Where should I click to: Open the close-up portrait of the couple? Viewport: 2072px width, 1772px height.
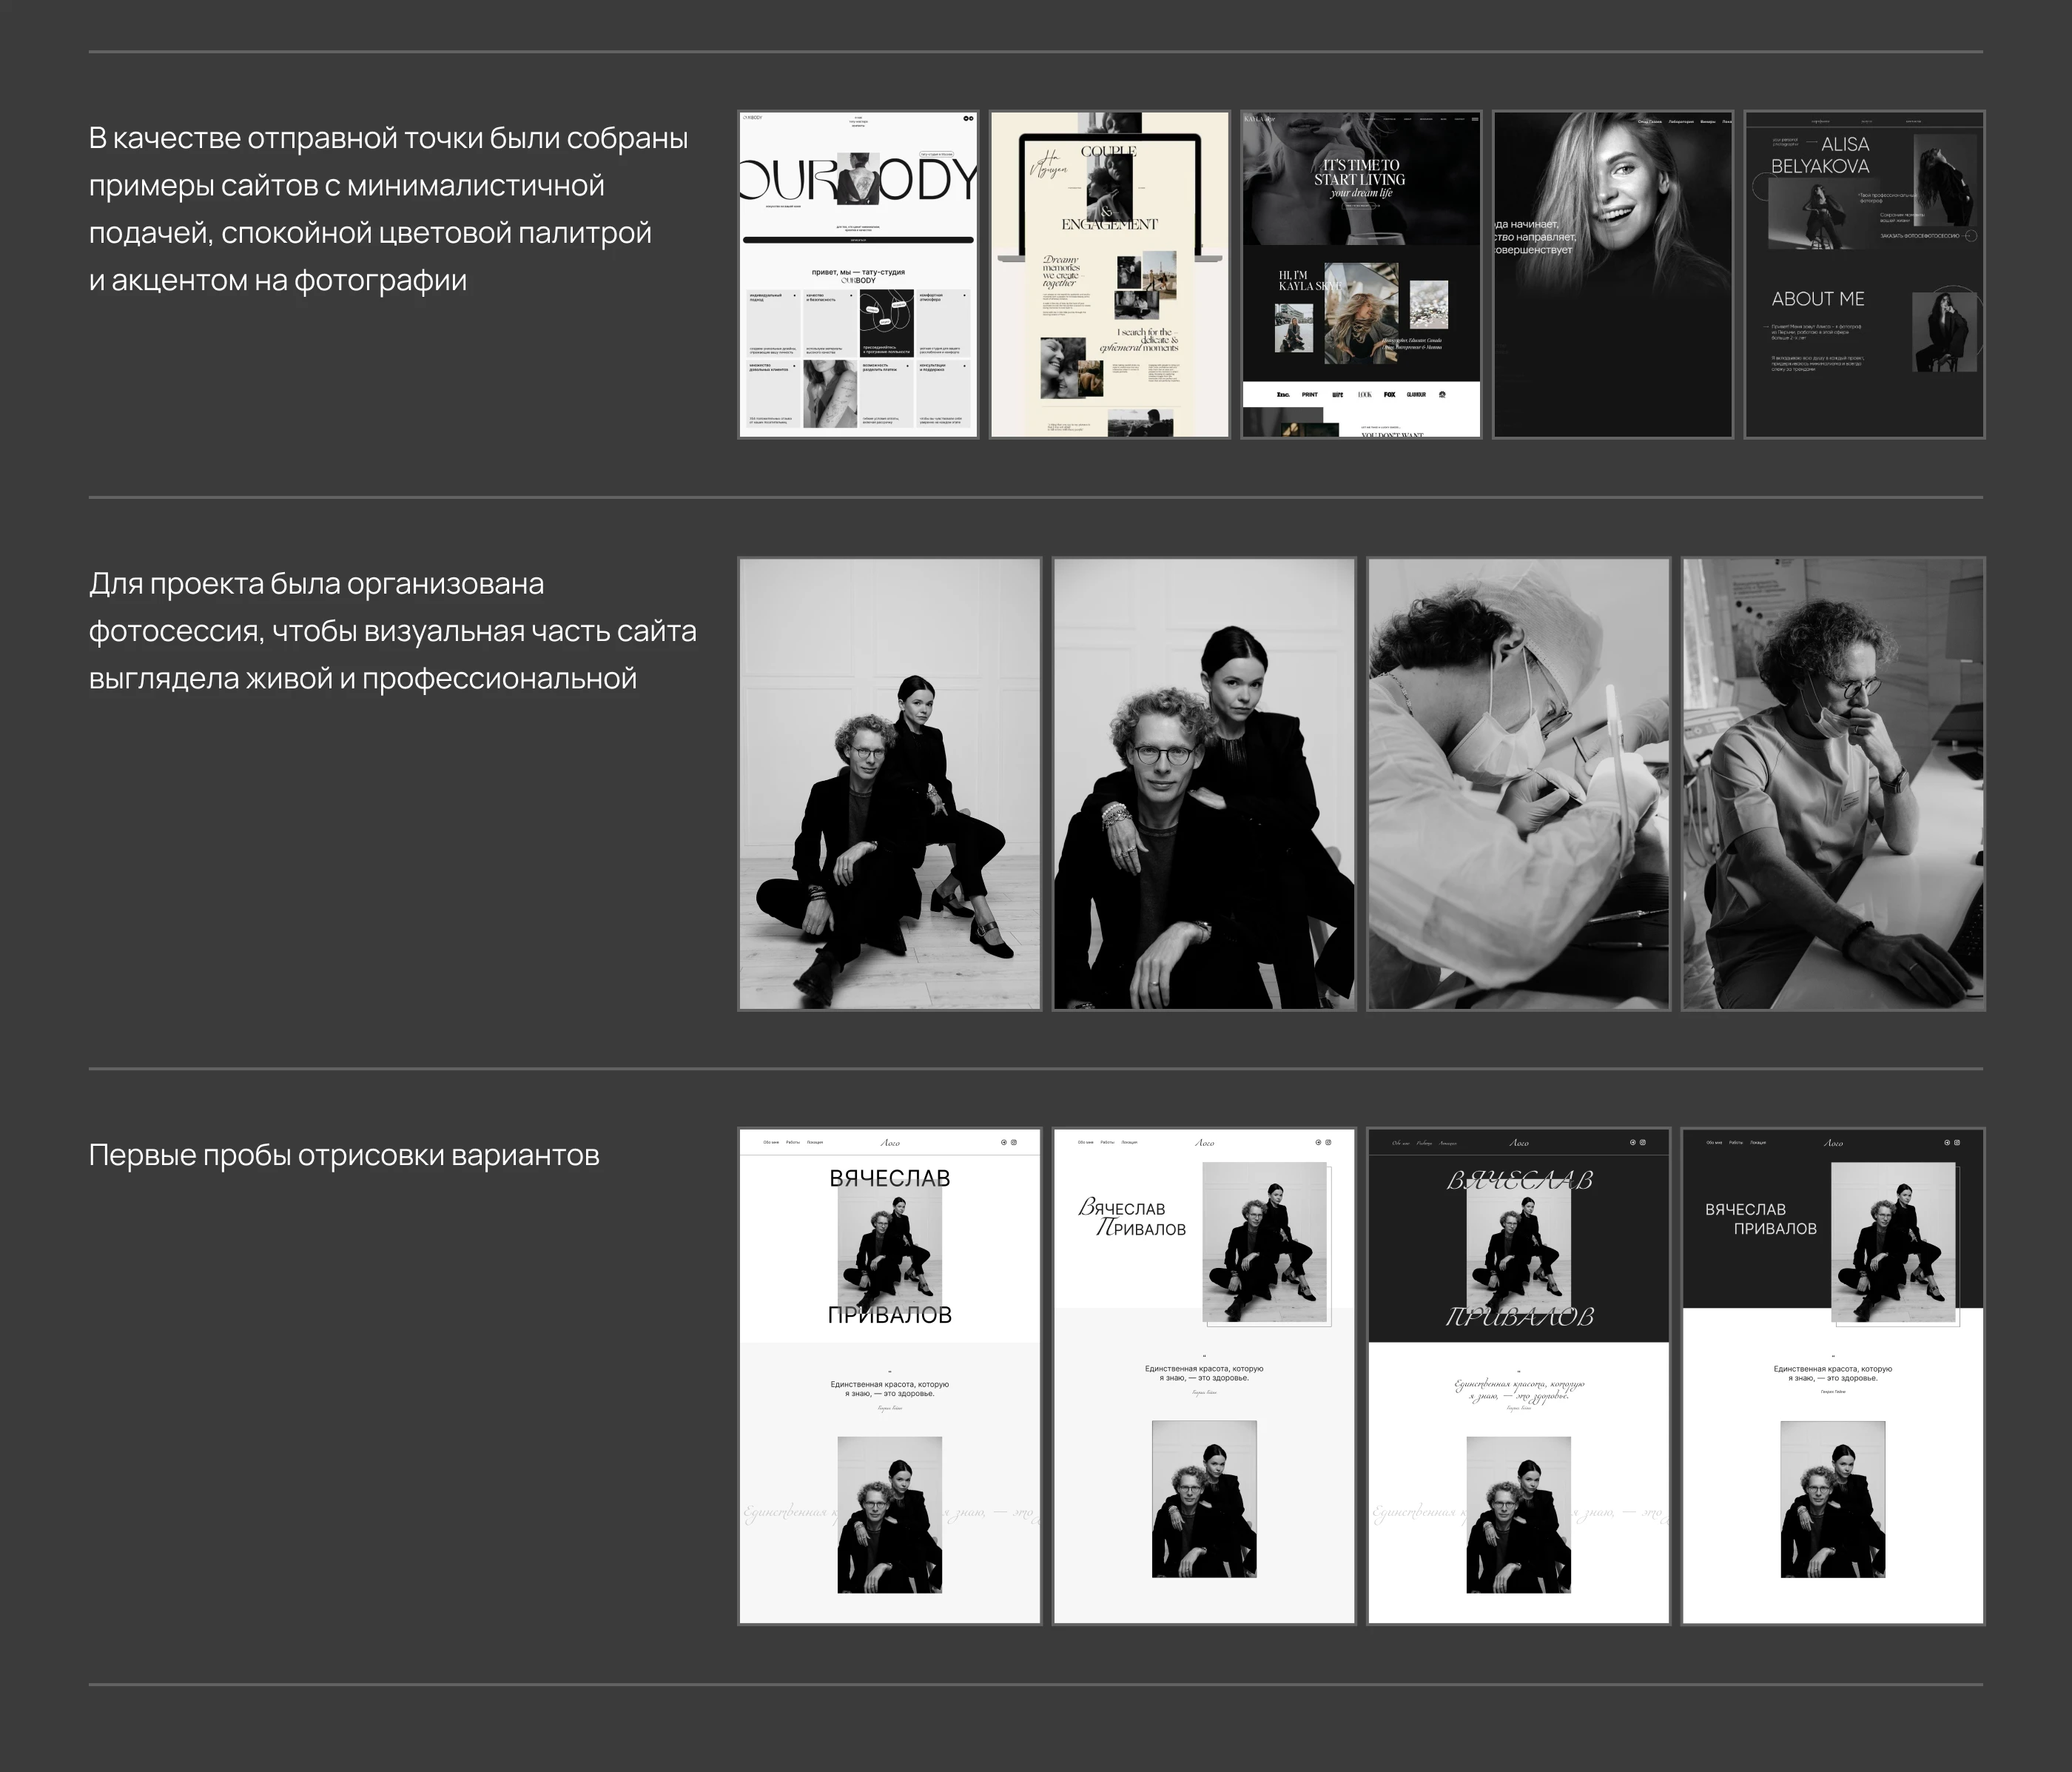pyautogui.click(x=1204, y=784)
